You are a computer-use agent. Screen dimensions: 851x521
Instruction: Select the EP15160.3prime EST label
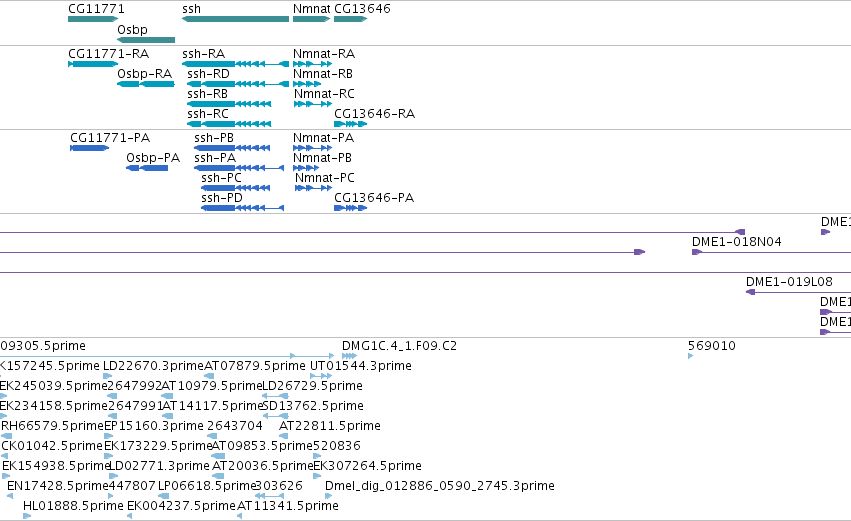click(154, 427)
